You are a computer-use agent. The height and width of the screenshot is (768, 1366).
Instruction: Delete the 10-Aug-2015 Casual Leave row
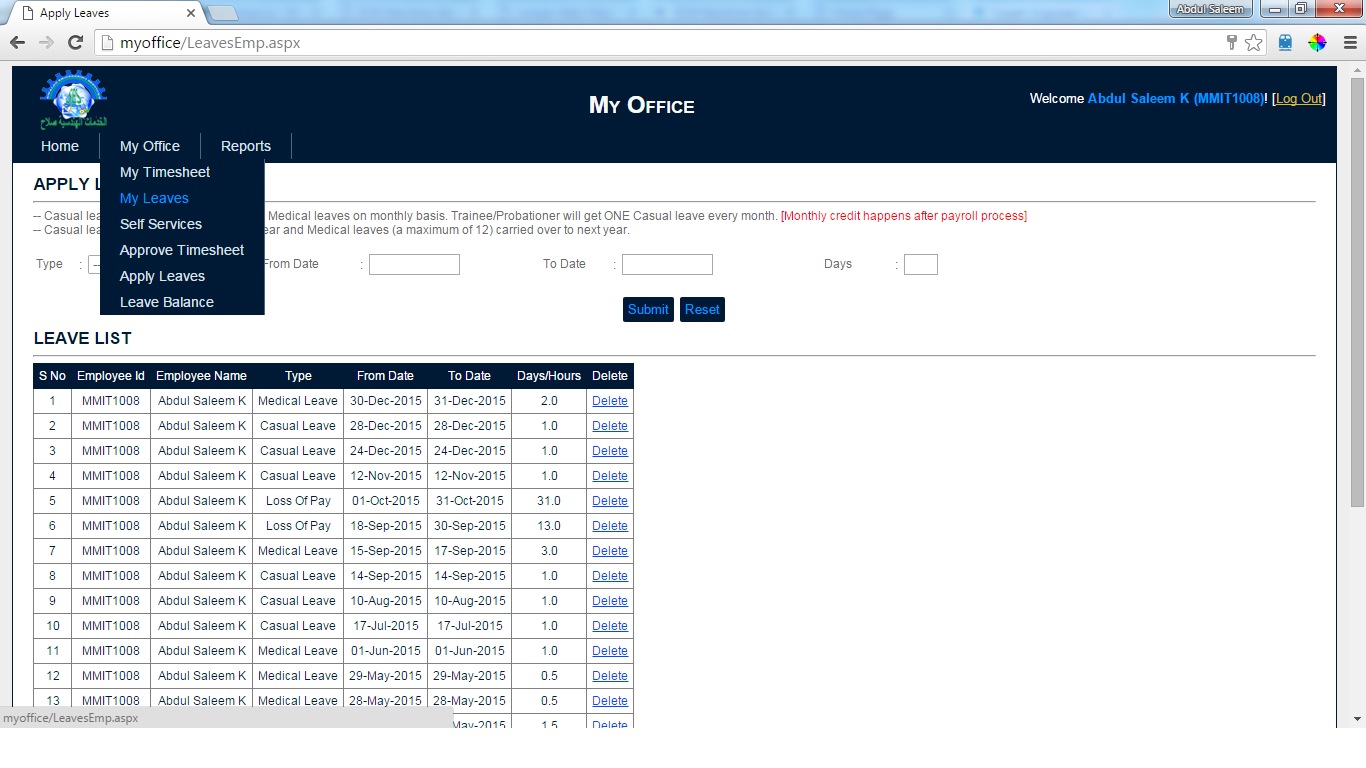(610, 601)
